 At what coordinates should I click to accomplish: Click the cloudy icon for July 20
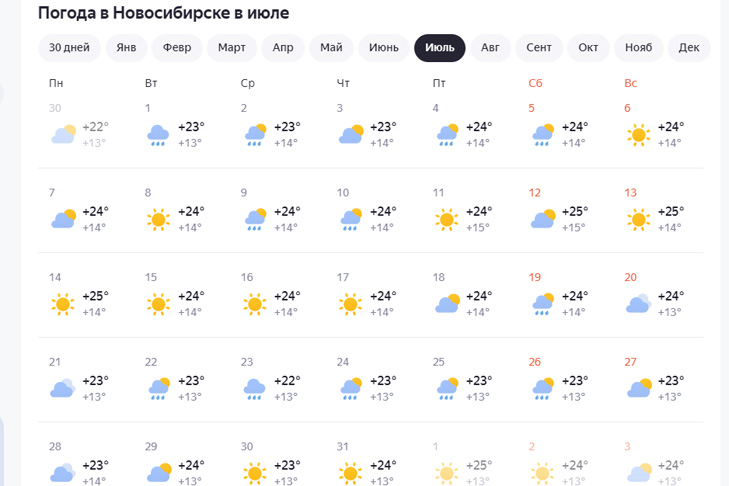tap(638, 304)
